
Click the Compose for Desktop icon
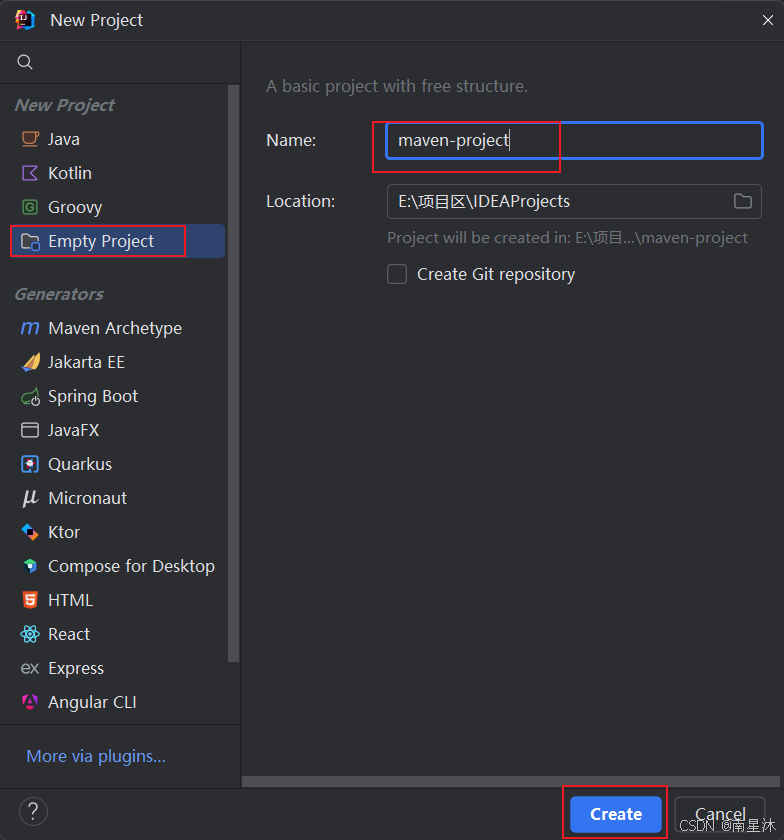(30, 566)
